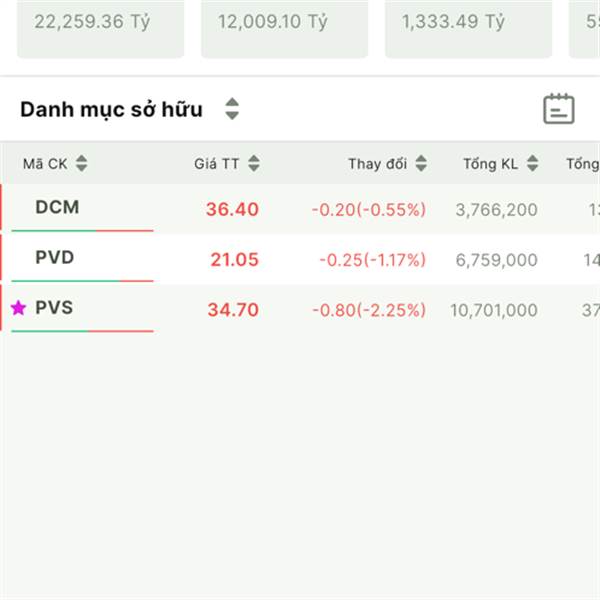The height and width of the screenshot is (600, 600).
Task: Click the DCM buy-sell ratio bar
Action: [x=82, y=231]
